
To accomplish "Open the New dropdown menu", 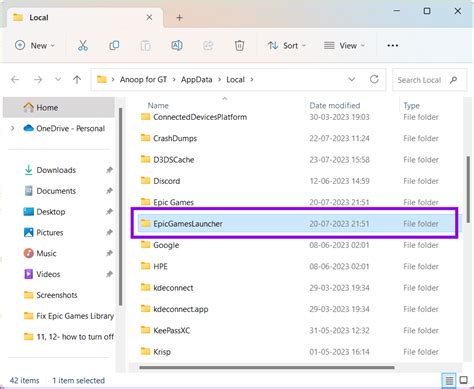I will pyautogui.click(x=35, y=45).
